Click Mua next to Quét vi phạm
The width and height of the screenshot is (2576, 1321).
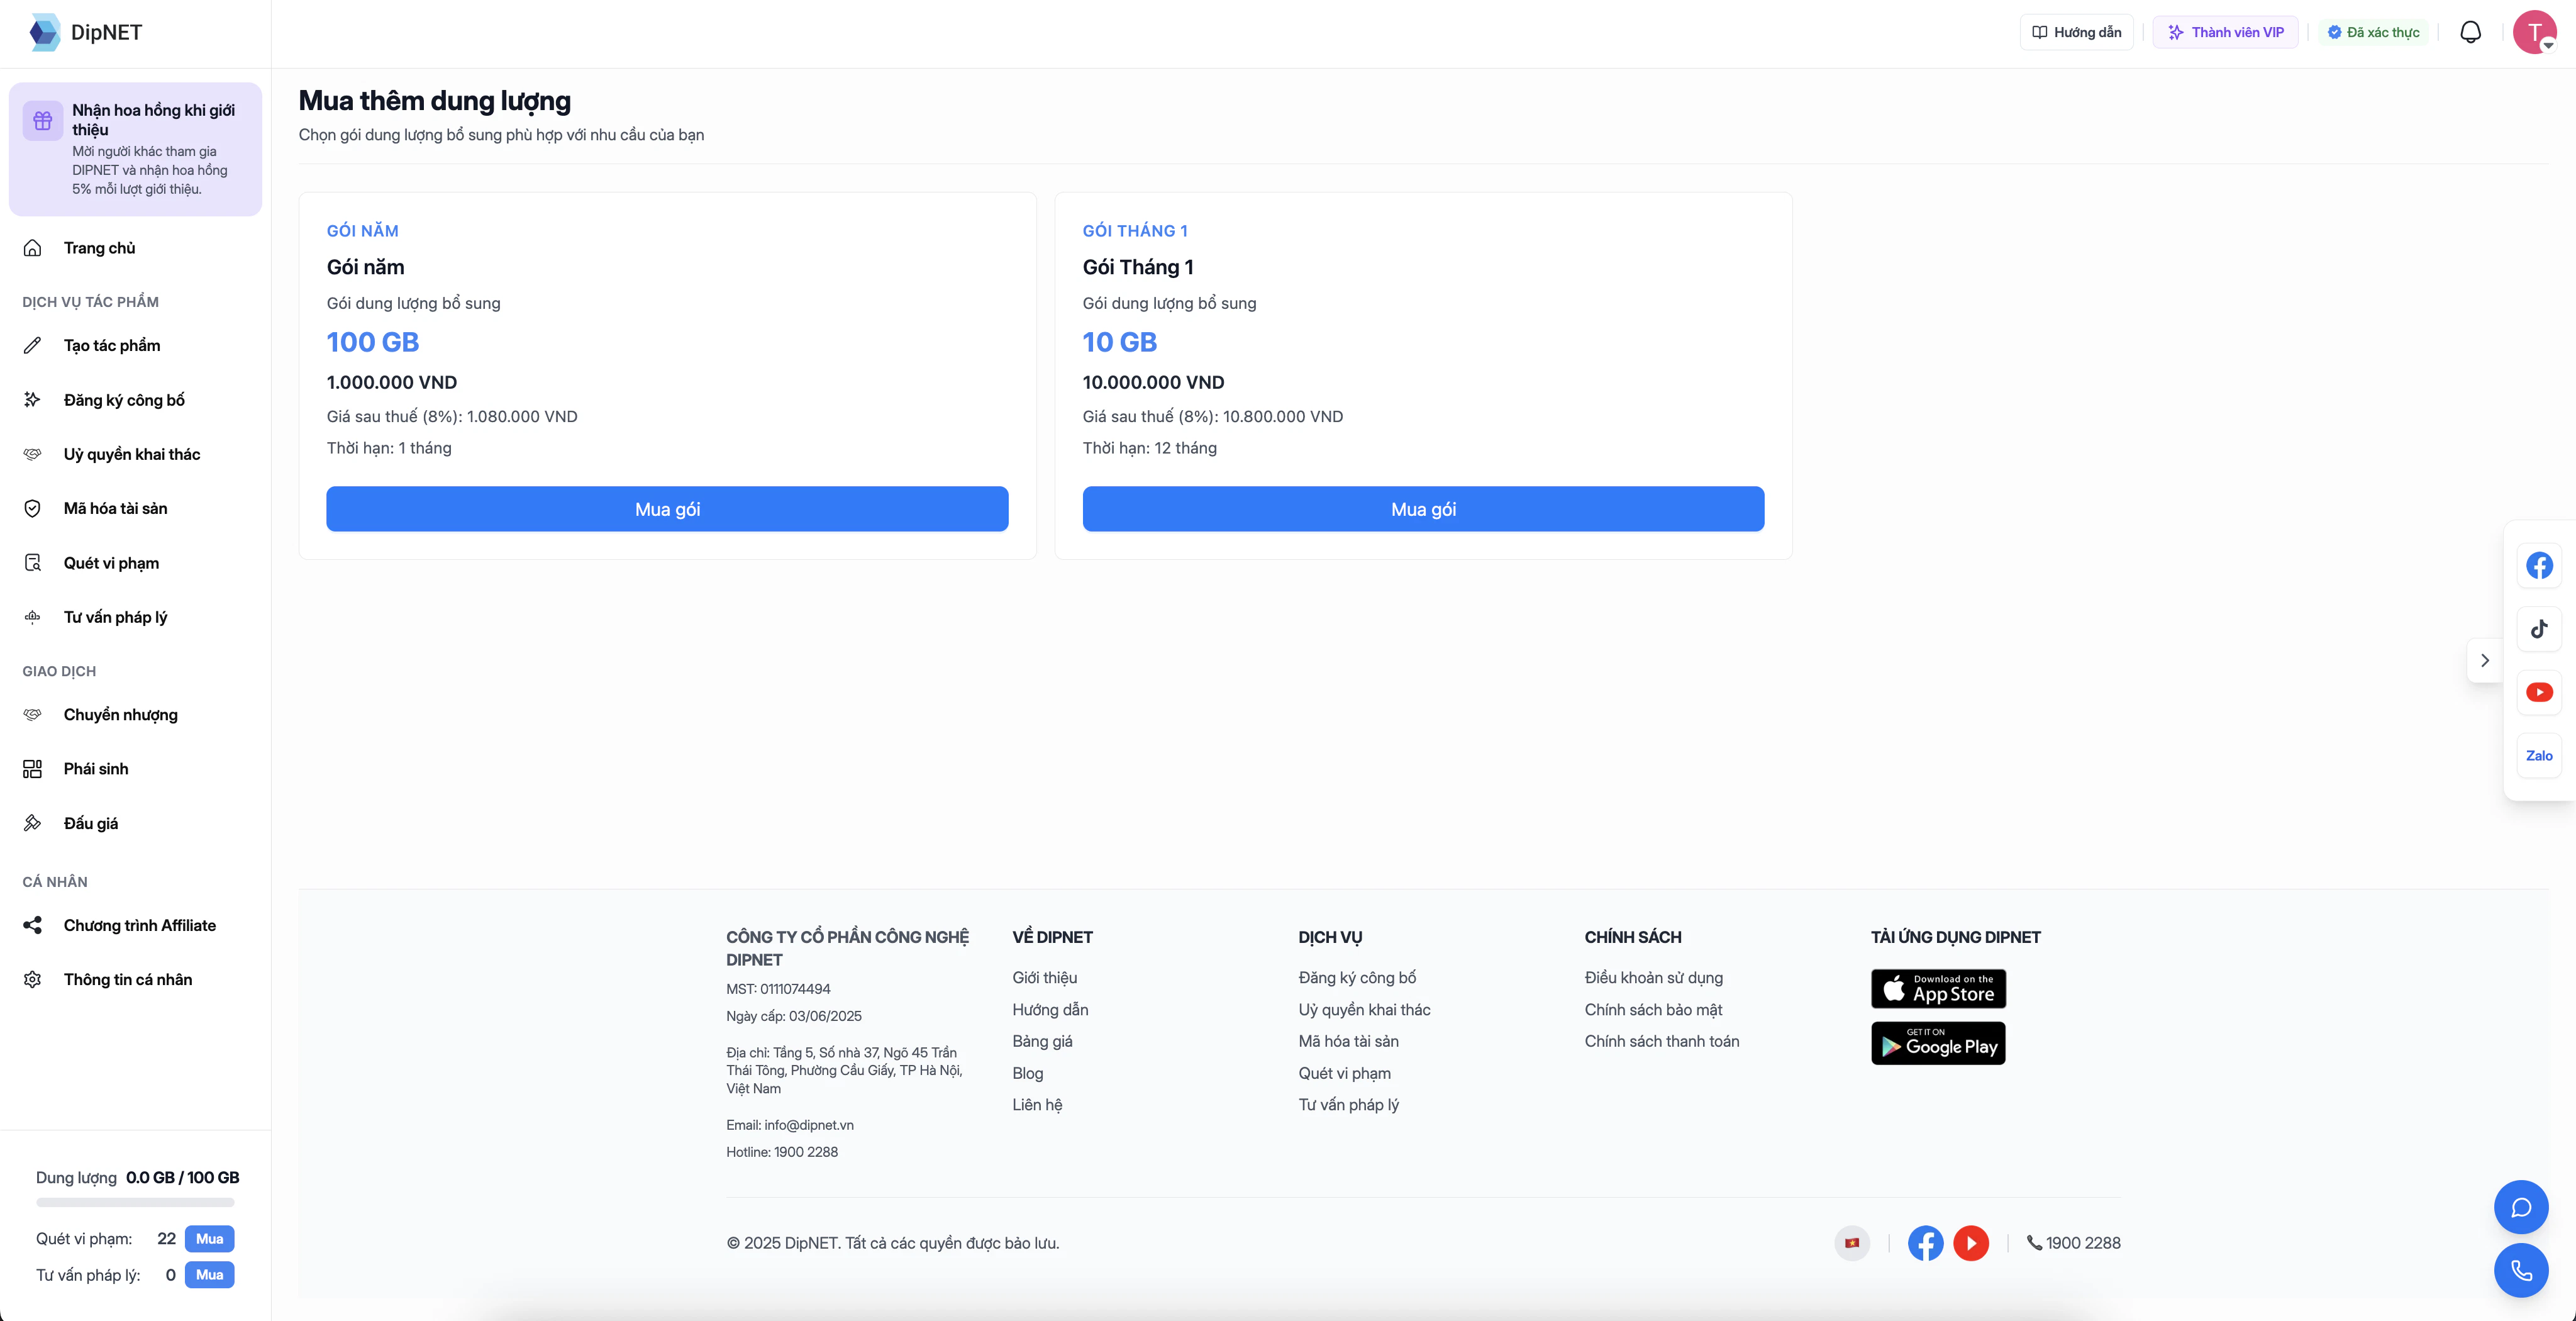[x=209, y=1239]
